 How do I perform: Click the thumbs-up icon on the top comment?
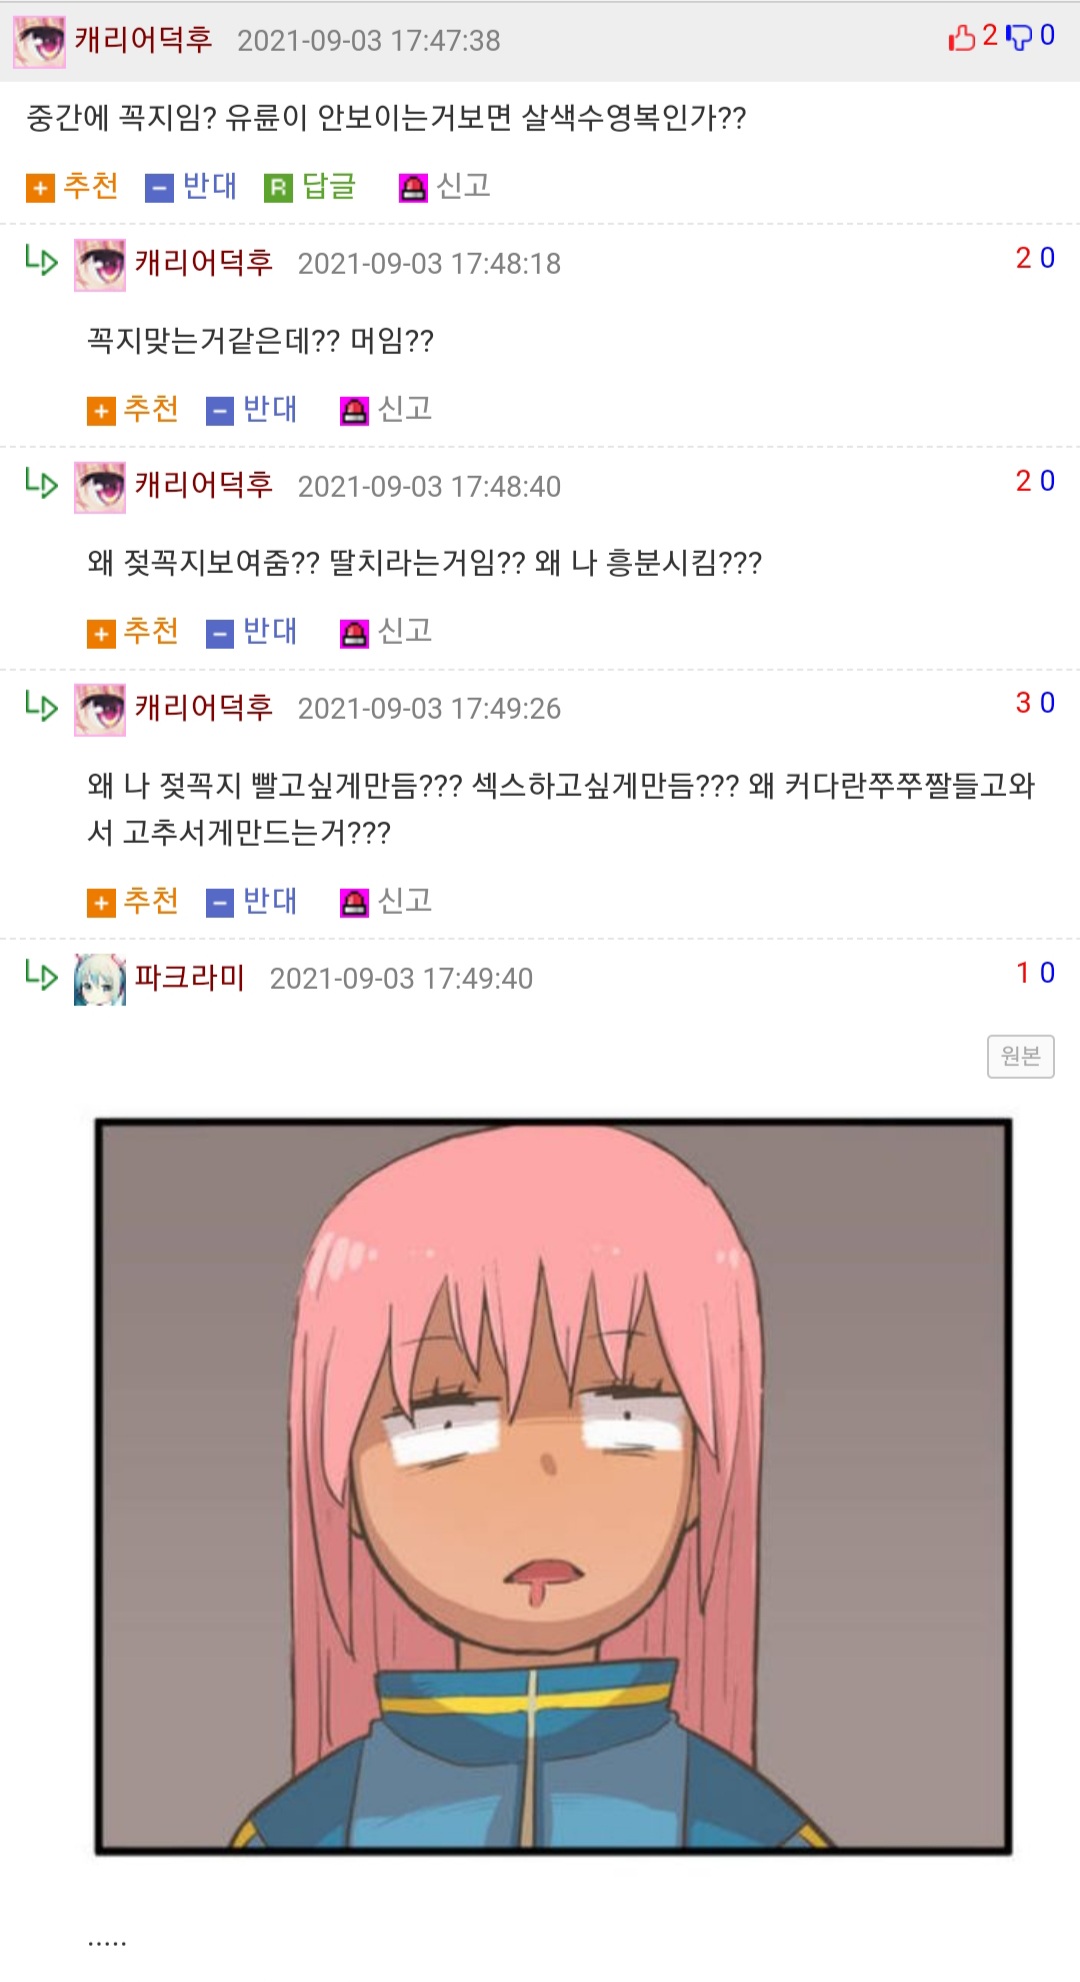(x=962, y=37)
